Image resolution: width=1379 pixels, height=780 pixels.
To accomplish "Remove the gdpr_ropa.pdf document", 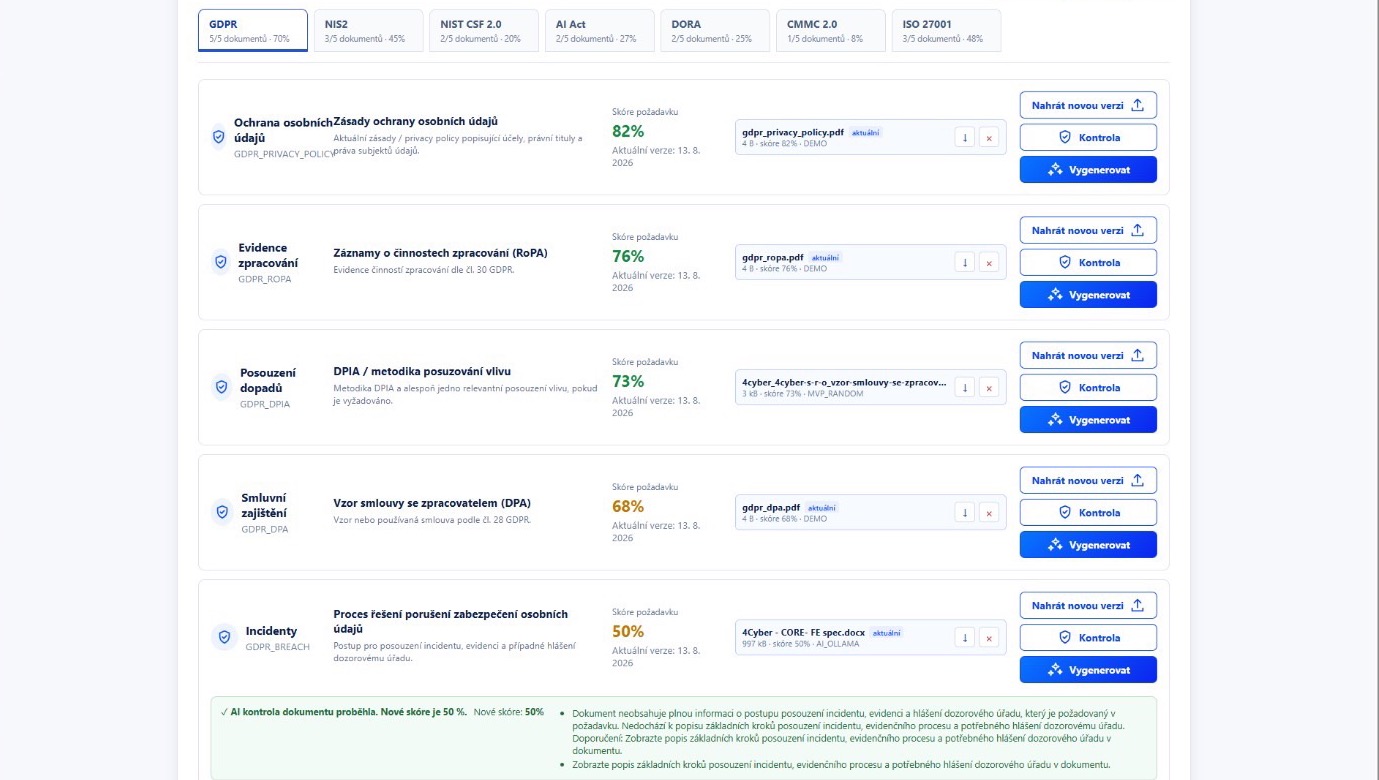I will [x=989, y=262].
